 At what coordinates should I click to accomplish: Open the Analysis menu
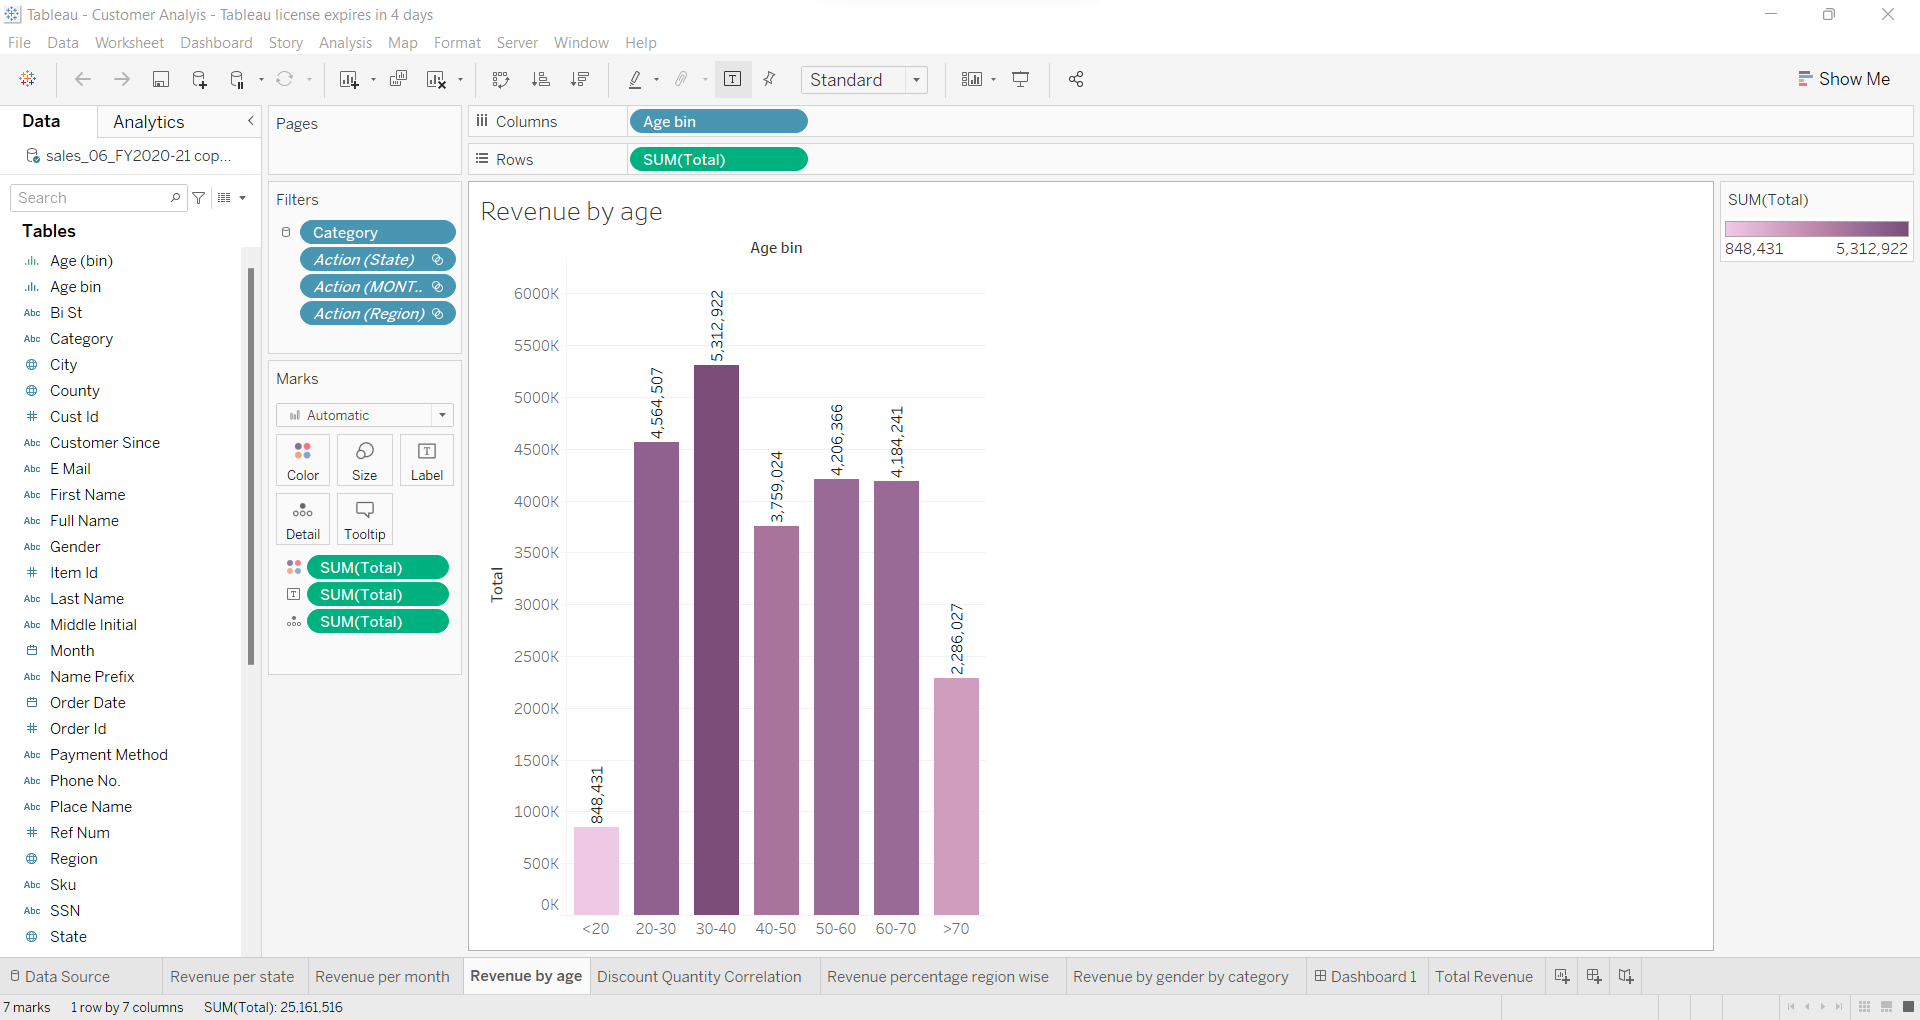(345, 43)
